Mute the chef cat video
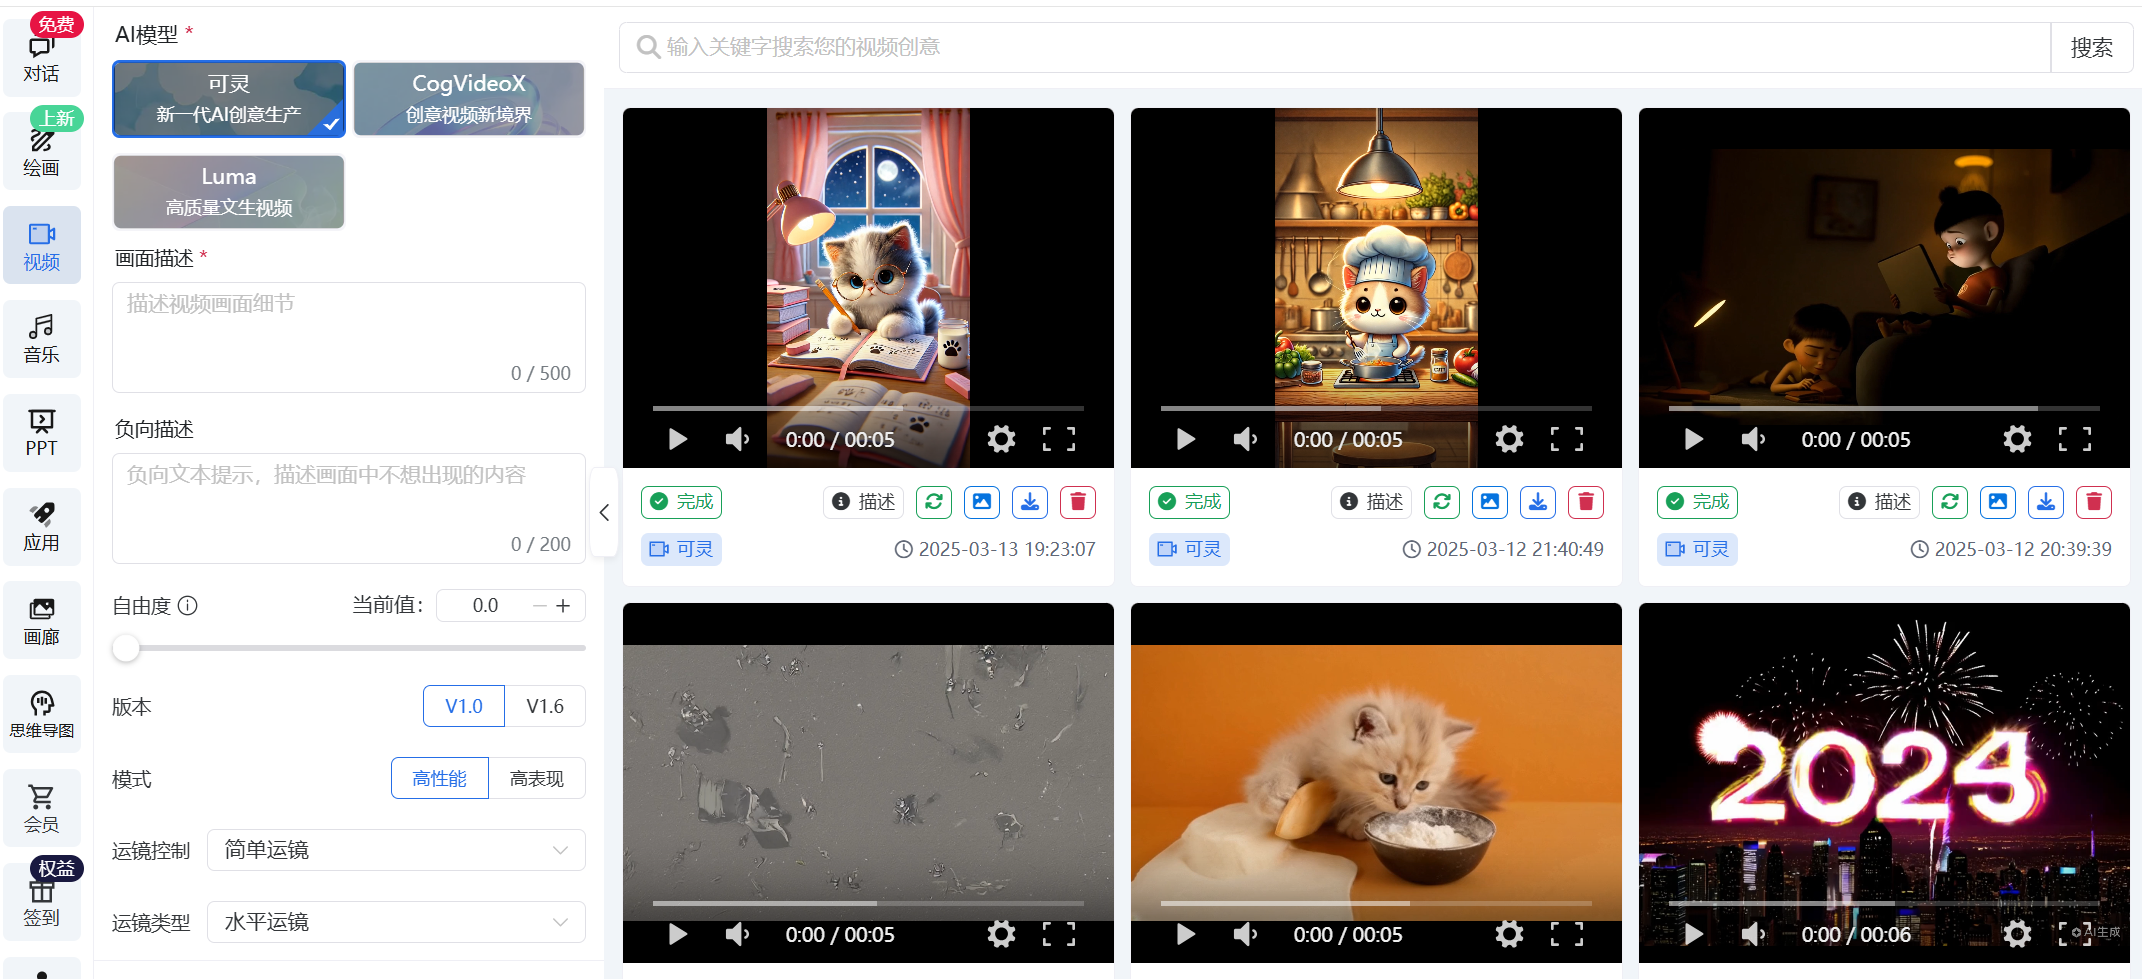This screenshot has height=979, width=2142. click(x=1245, y=440)
